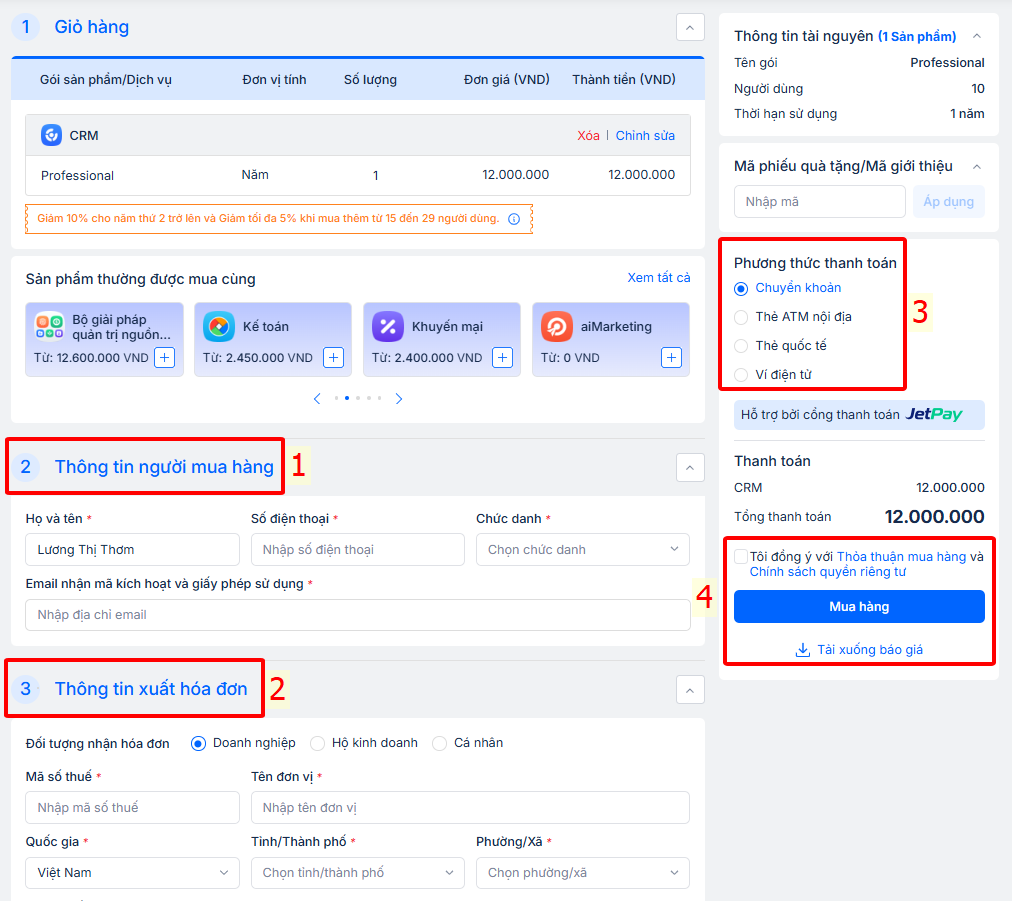Click the Mua hàng button

pos(859,607)
